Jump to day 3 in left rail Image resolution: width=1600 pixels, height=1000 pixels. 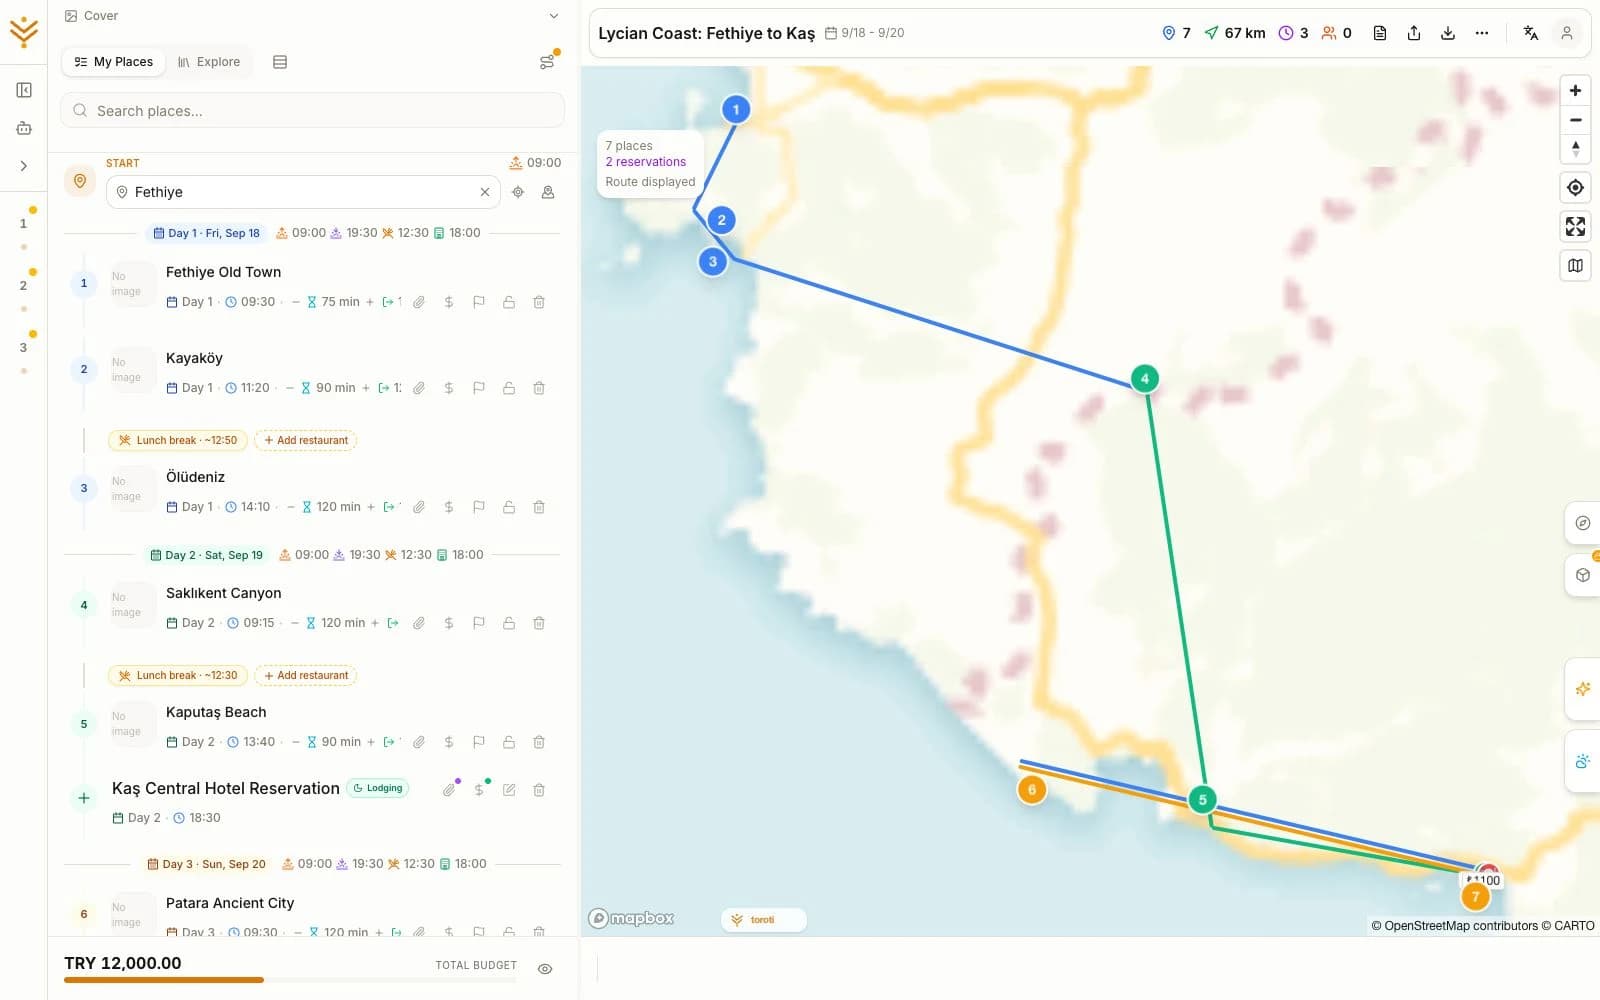[24, 348]
